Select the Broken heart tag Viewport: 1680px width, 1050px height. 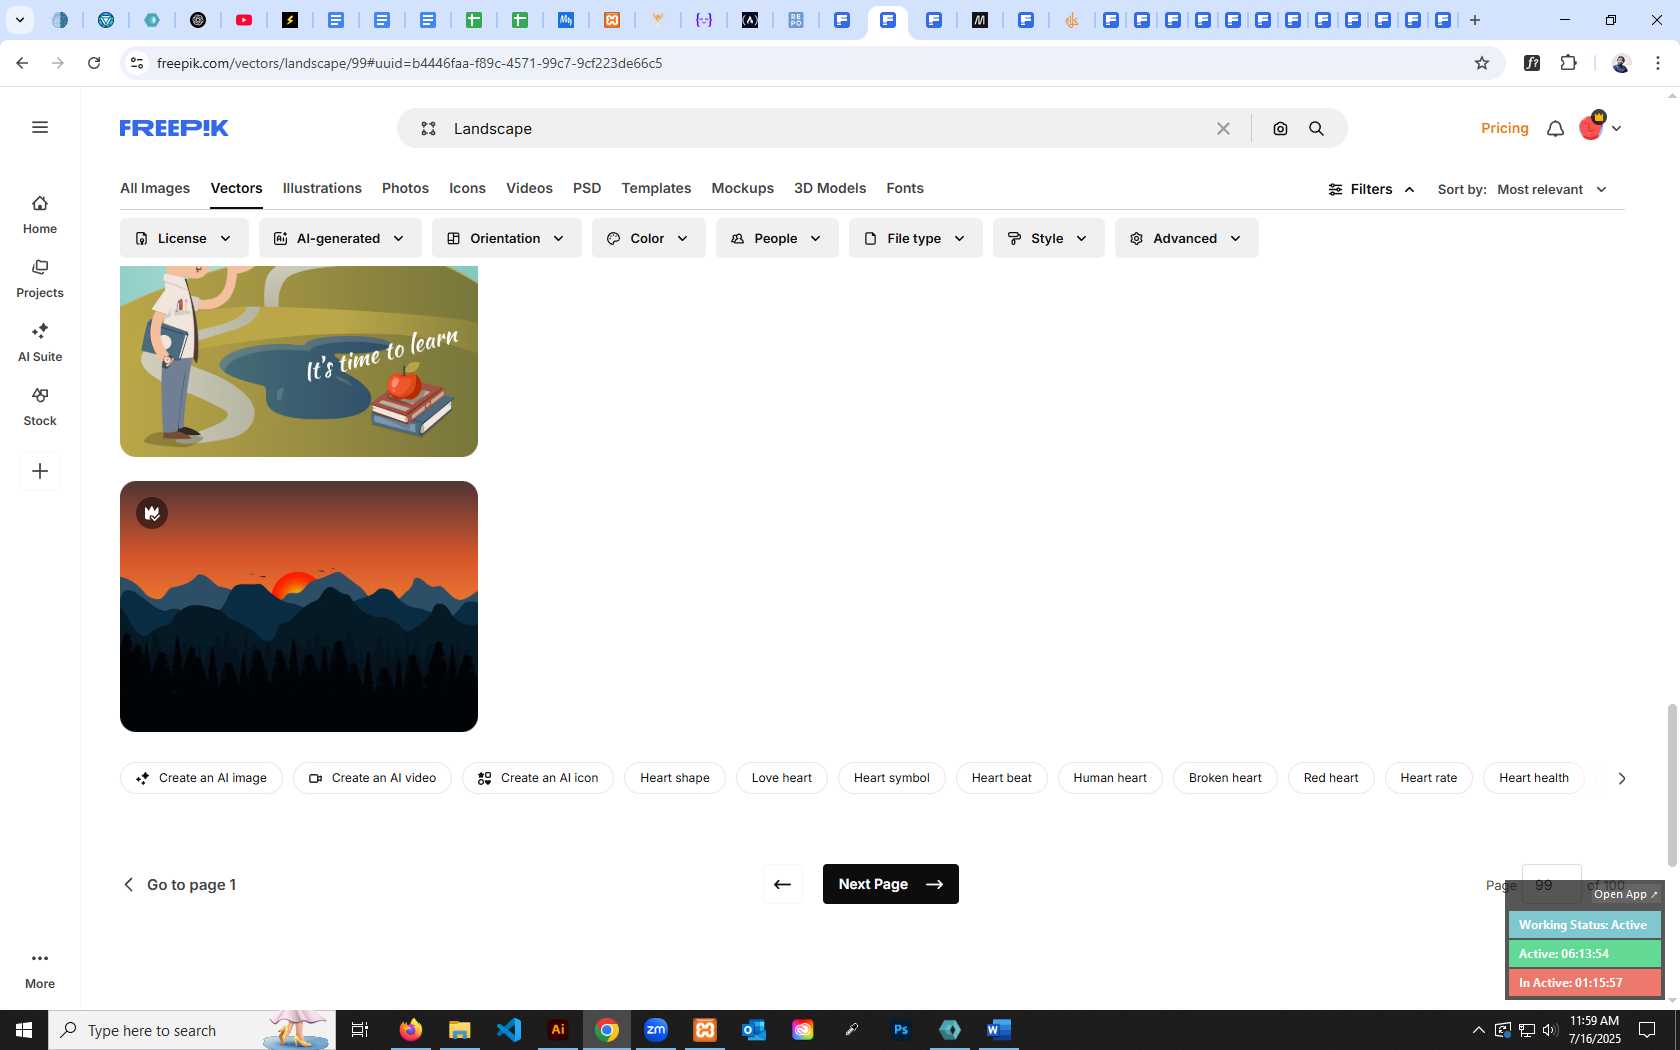tap(1225, 778)
